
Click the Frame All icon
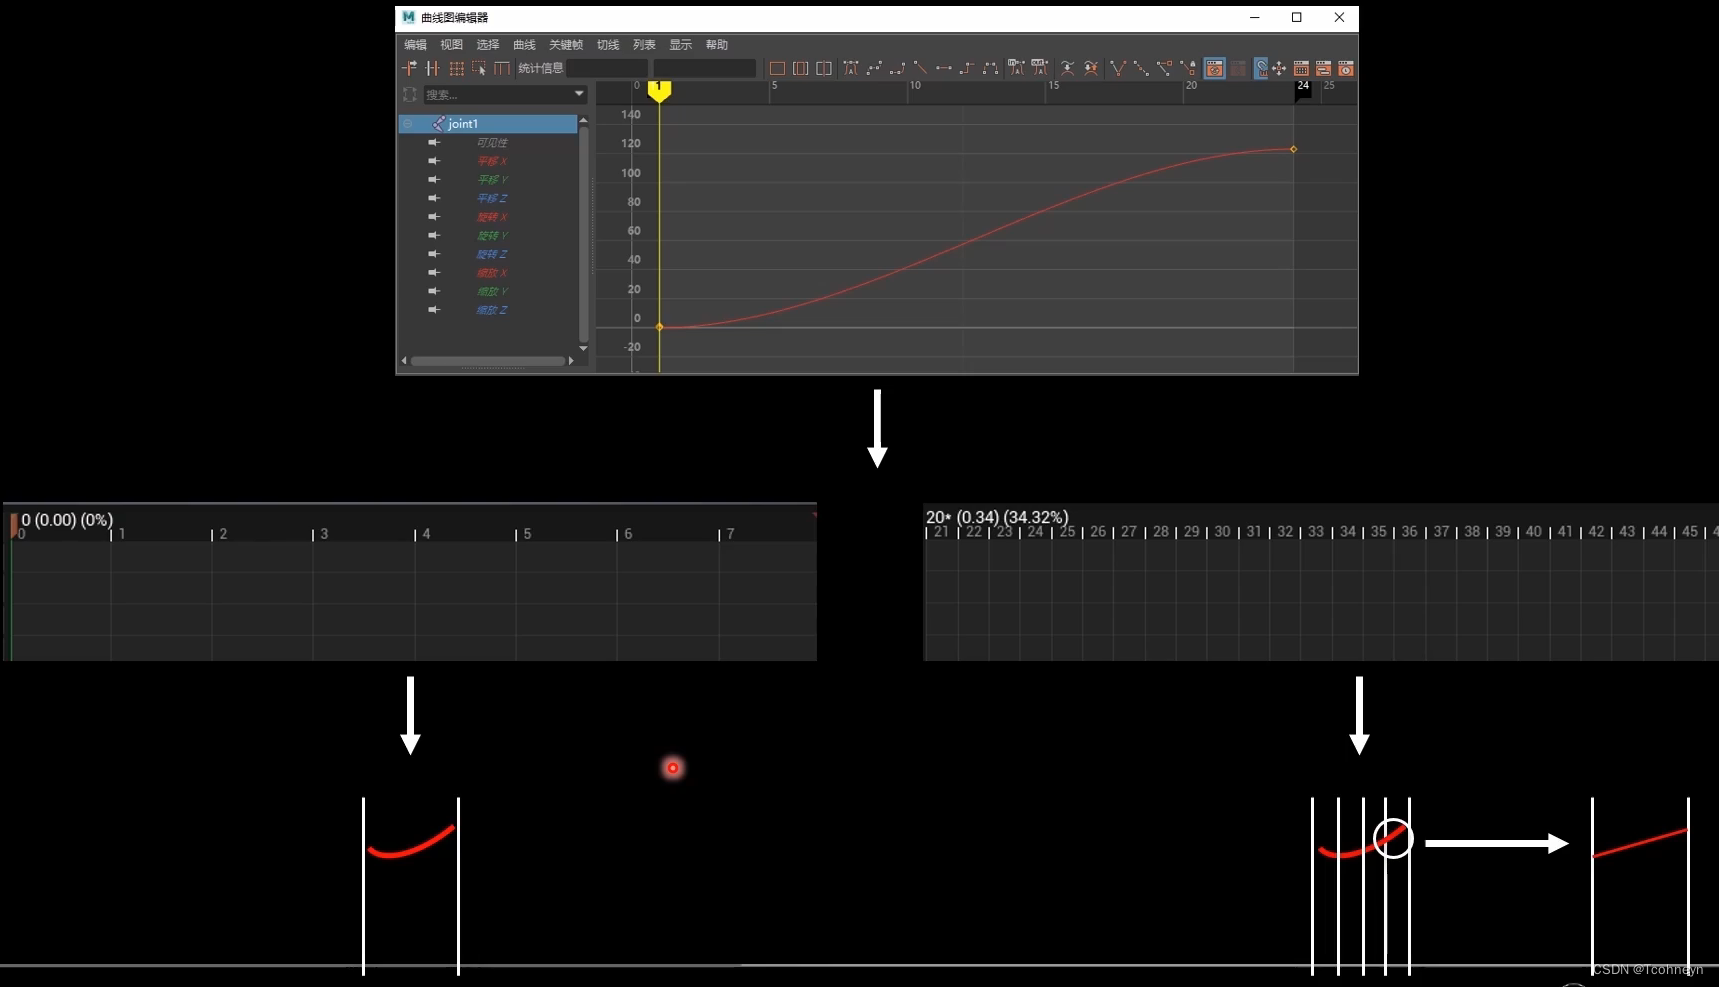777,68
